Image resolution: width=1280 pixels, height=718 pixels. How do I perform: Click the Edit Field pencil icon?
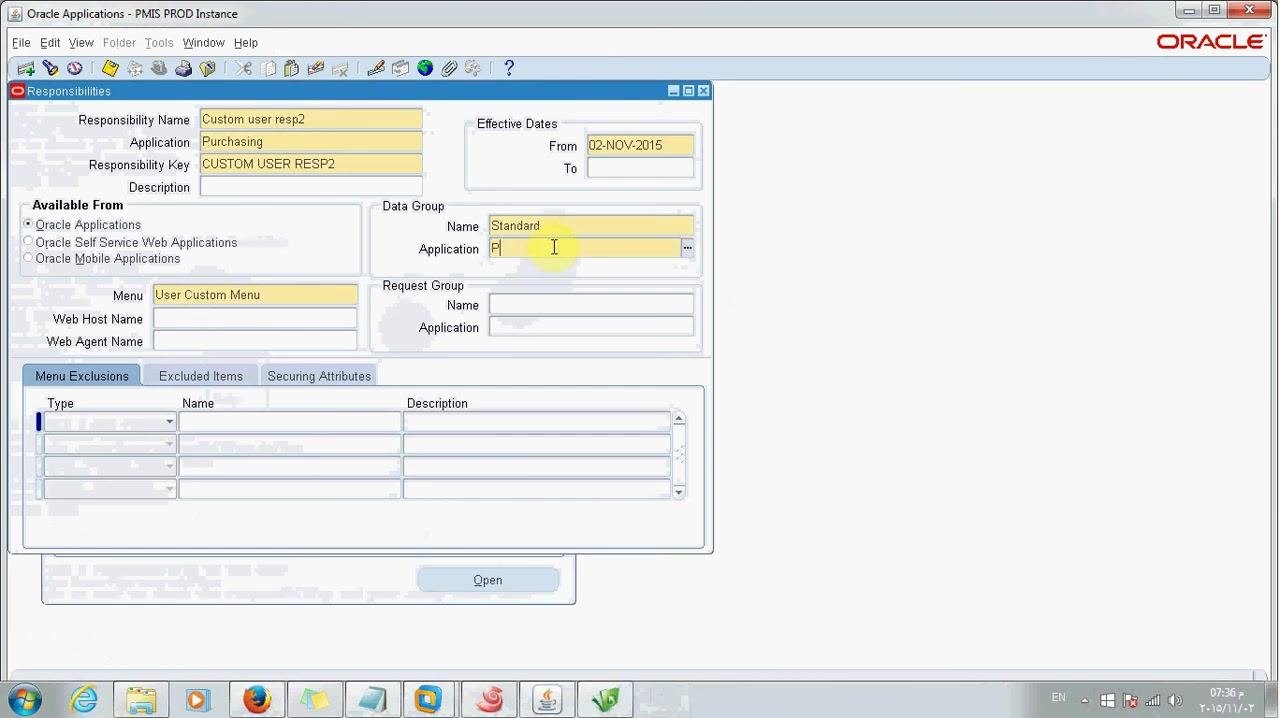pyautogui.click(x=376, y=68)
